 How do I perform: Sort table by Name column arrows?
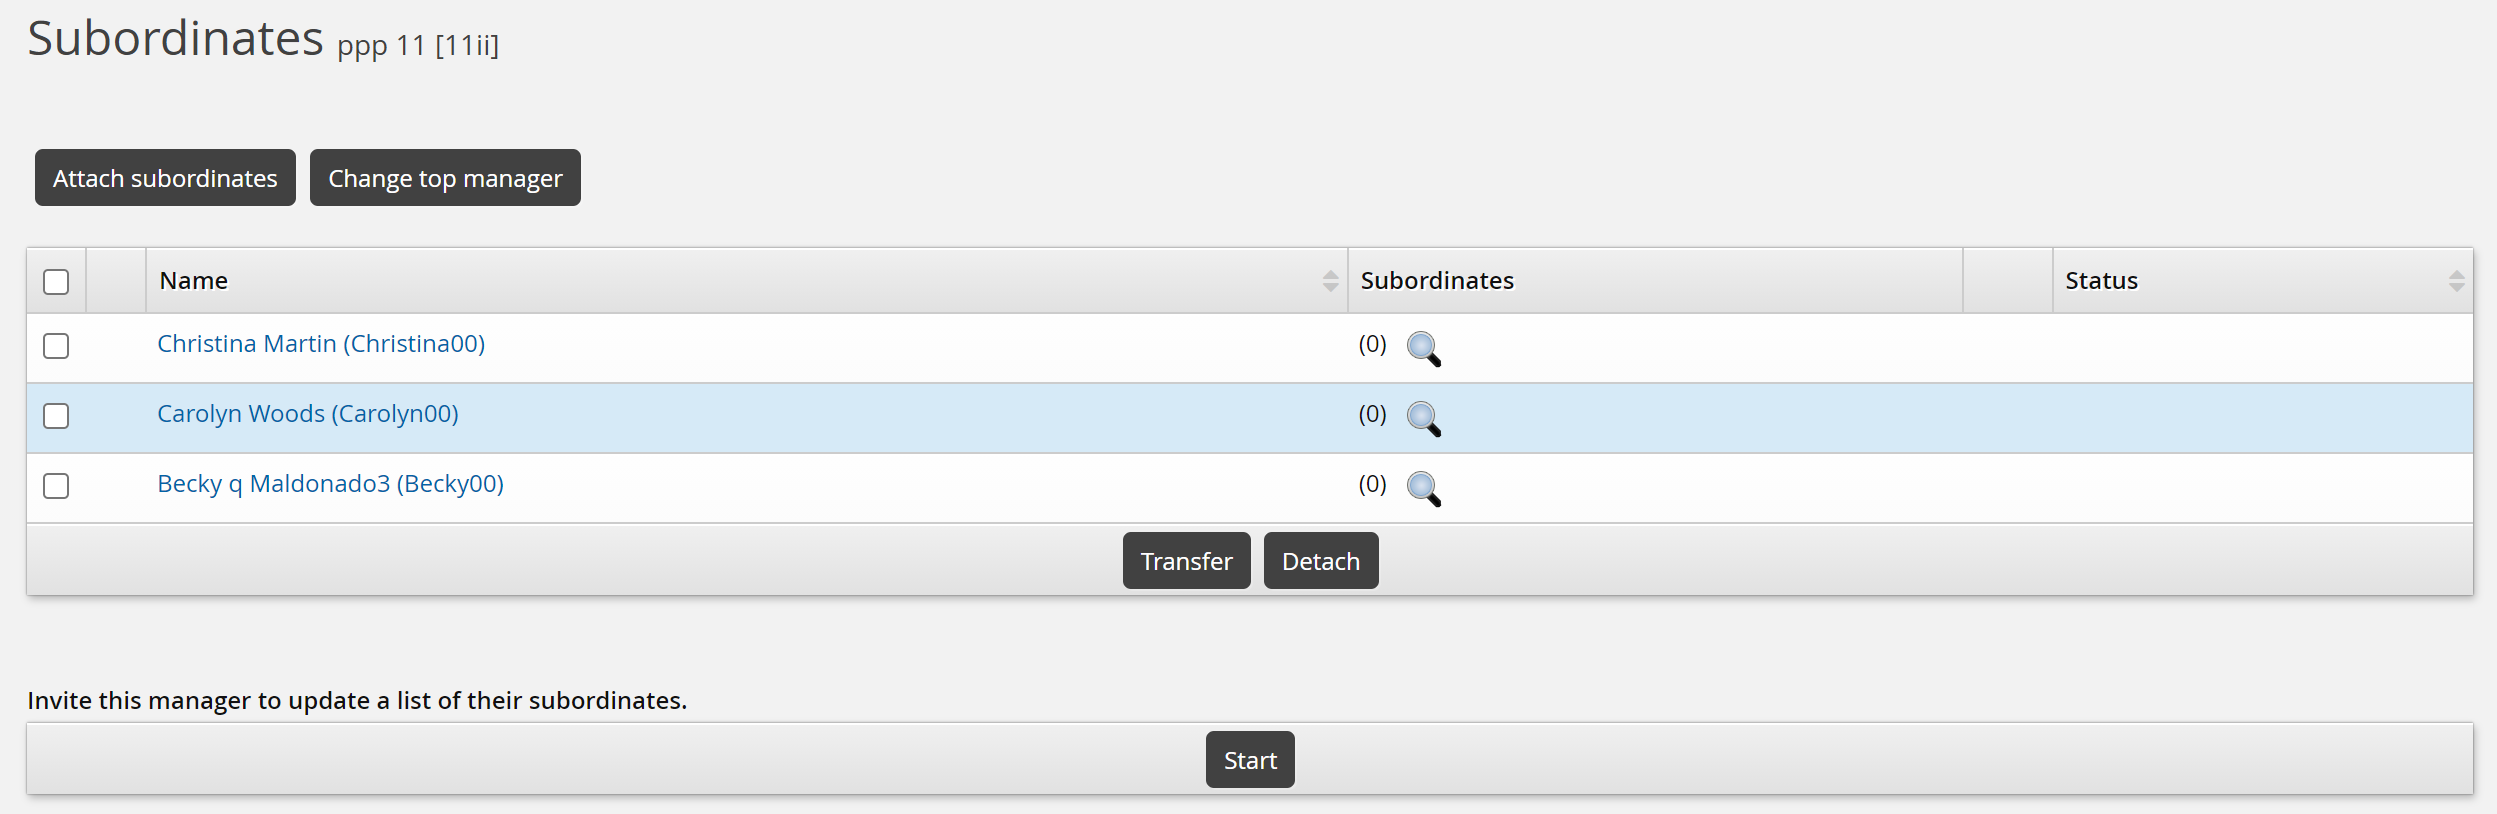pos(1329,281)
